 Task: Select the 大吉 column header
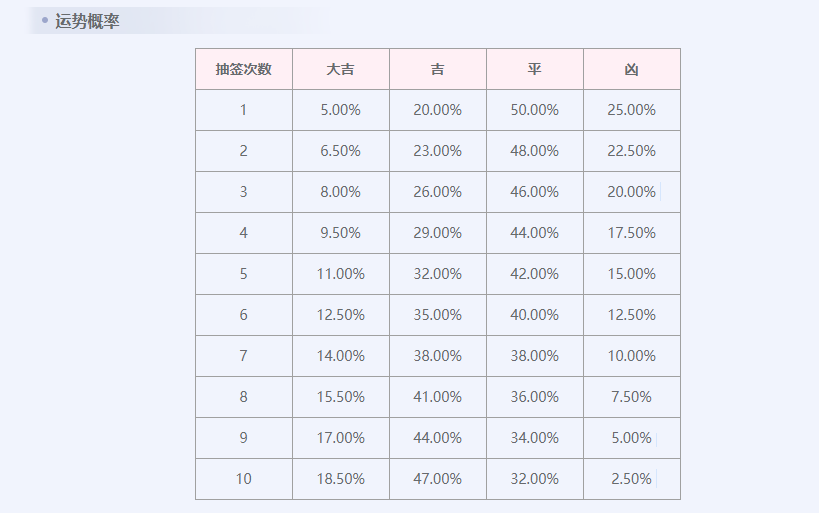point(341,69)
